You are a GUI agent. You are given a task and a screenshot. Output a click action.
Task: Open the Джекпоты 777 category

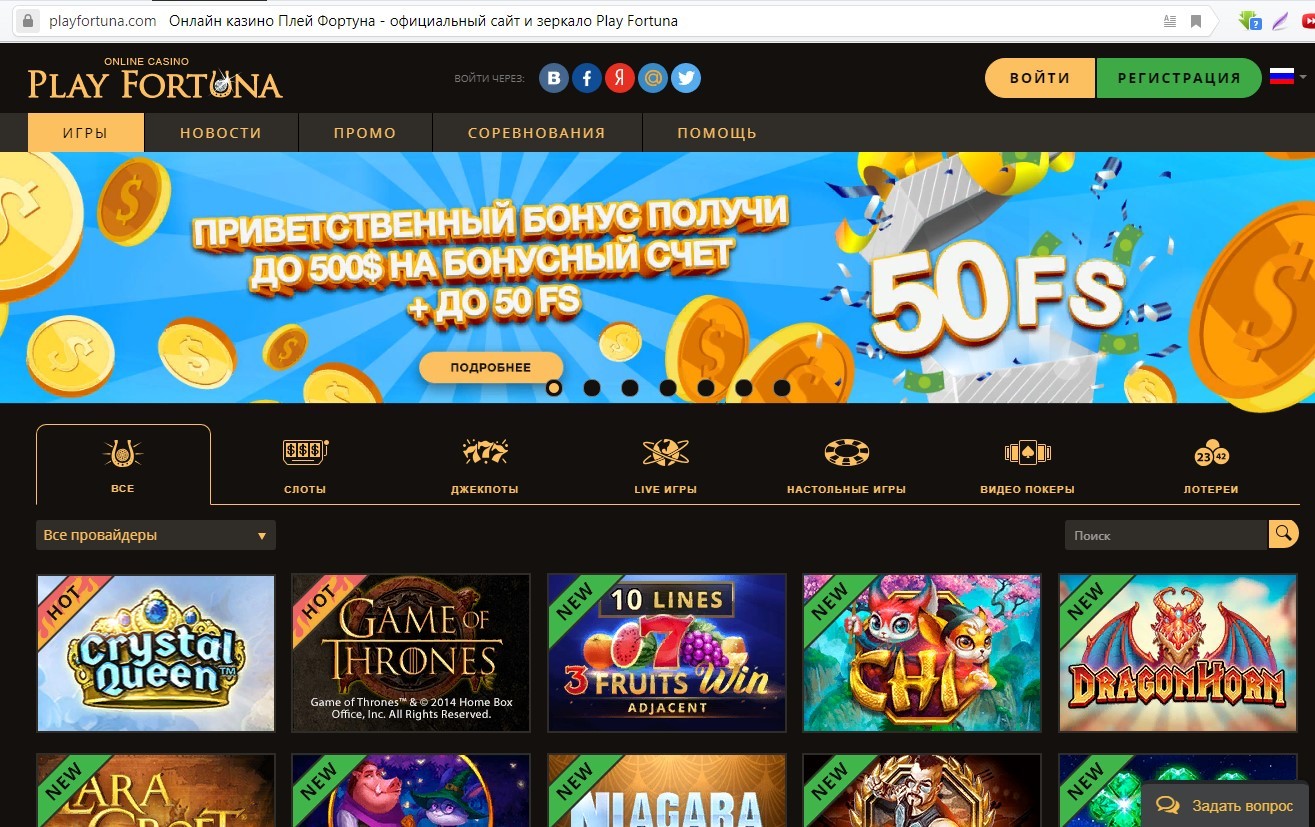485,466
